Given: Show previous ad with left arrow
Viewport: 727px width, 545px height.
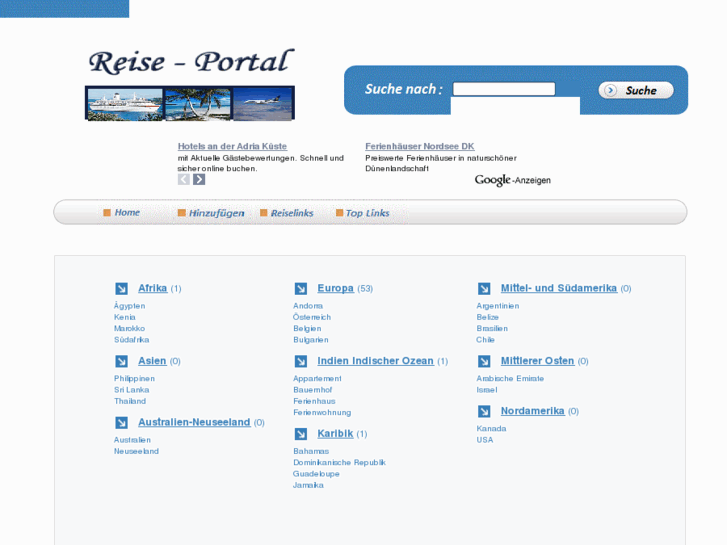Looking at the screenshot, I should coord(184,180).
